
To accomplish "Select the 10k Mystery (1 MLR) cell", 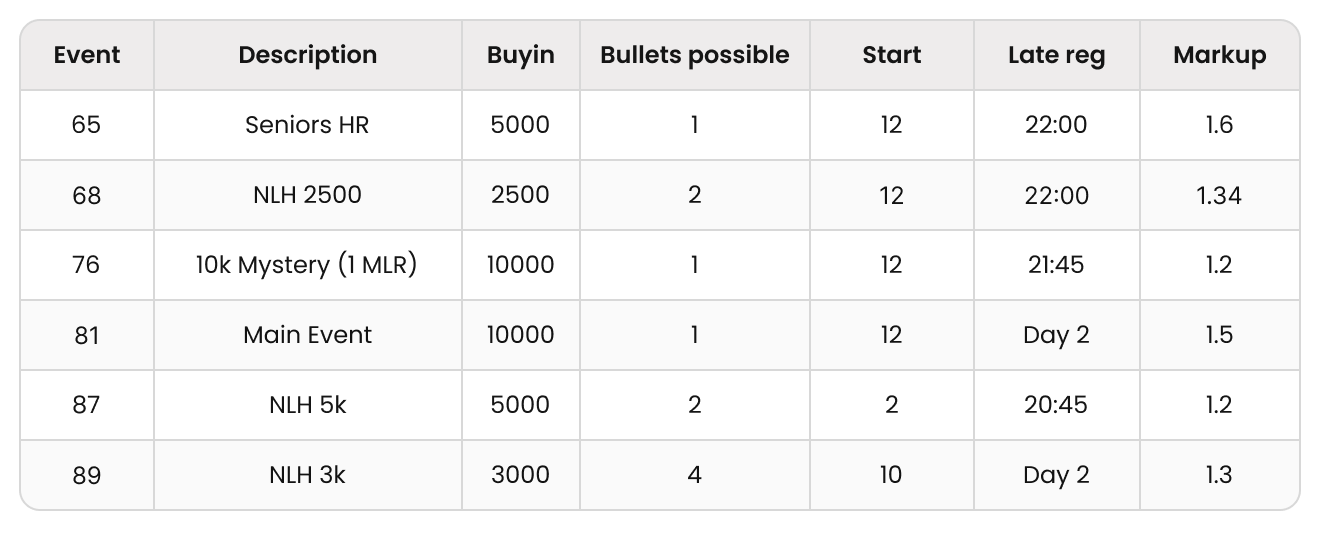I will pyautogui.click(x=308, y=265).
